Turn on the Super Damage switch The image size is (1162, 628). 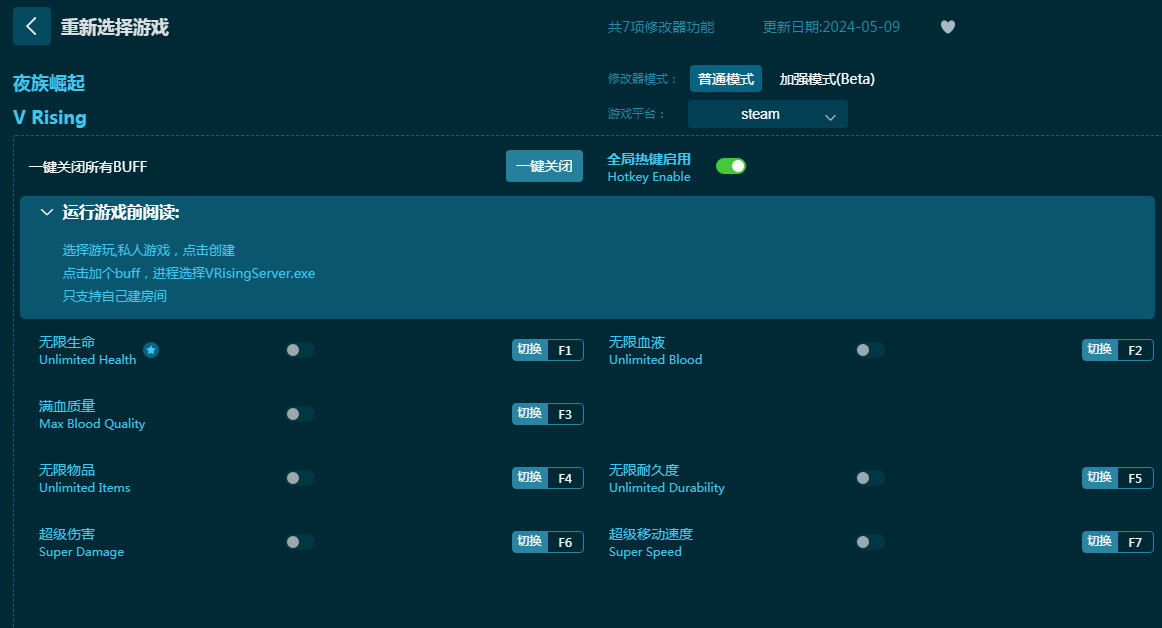(300, 542)
